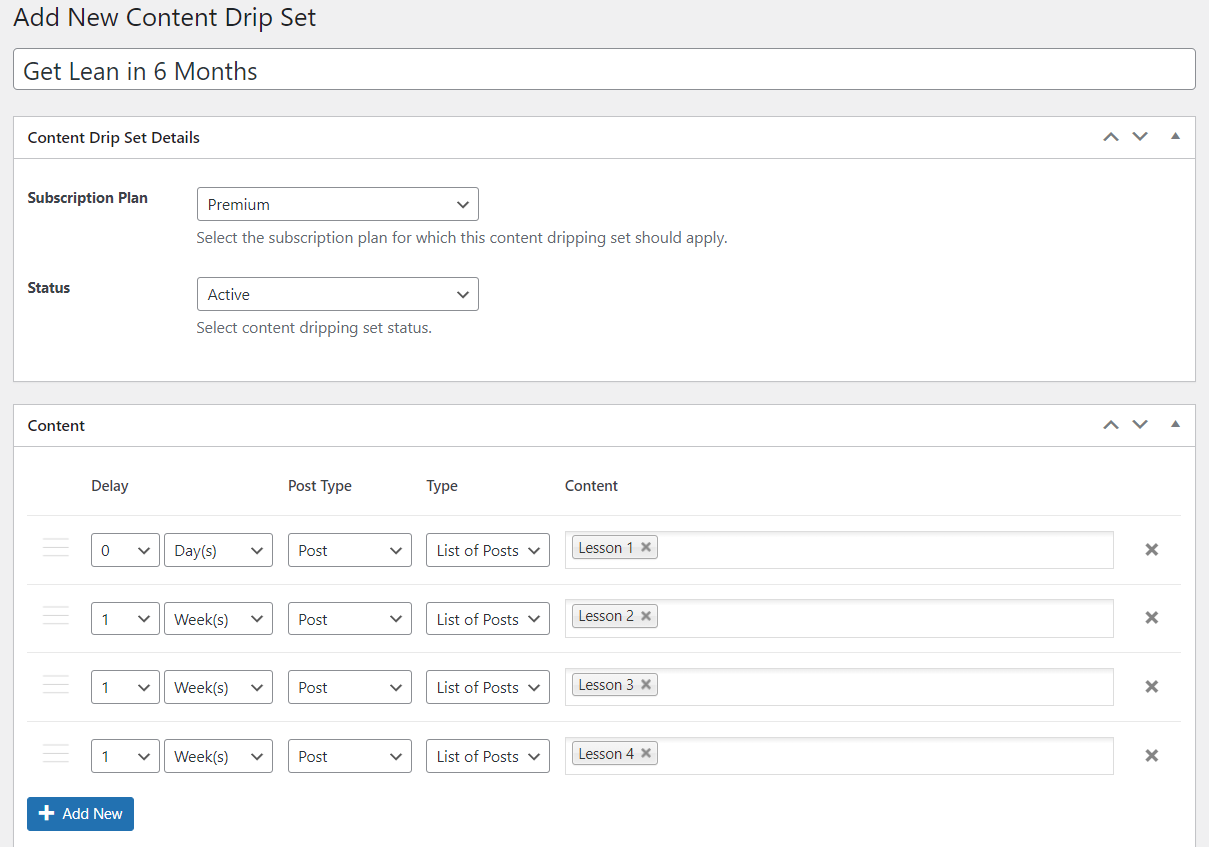This screenshot has height=847, width=1209.
Task: Click the Content column header
Action: [x=592, y=486]
